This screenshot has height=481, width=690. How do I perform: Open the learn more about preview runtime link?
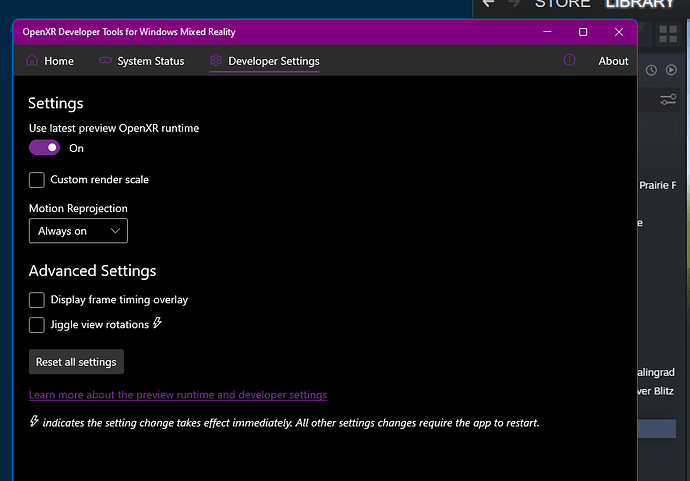178,395
